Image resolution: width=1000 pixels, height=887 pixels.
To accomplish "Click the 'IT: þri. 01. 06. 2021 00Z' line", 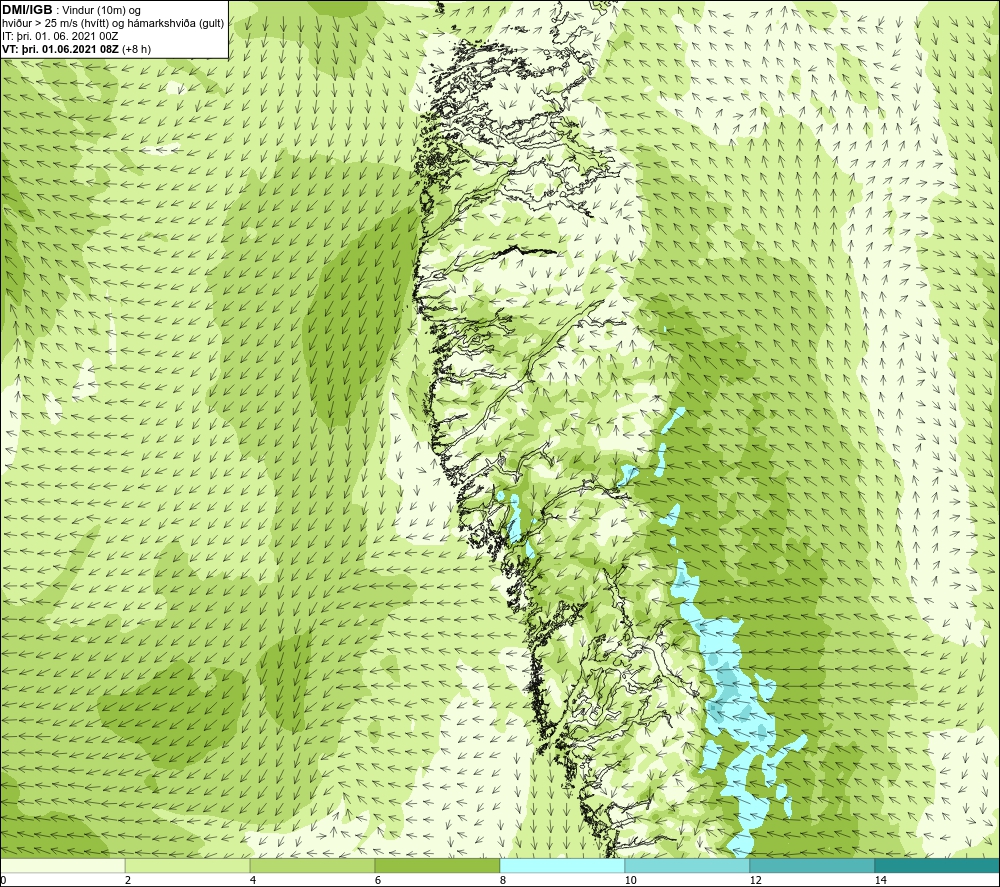I will pyautogui.click(x=60, y=36).
